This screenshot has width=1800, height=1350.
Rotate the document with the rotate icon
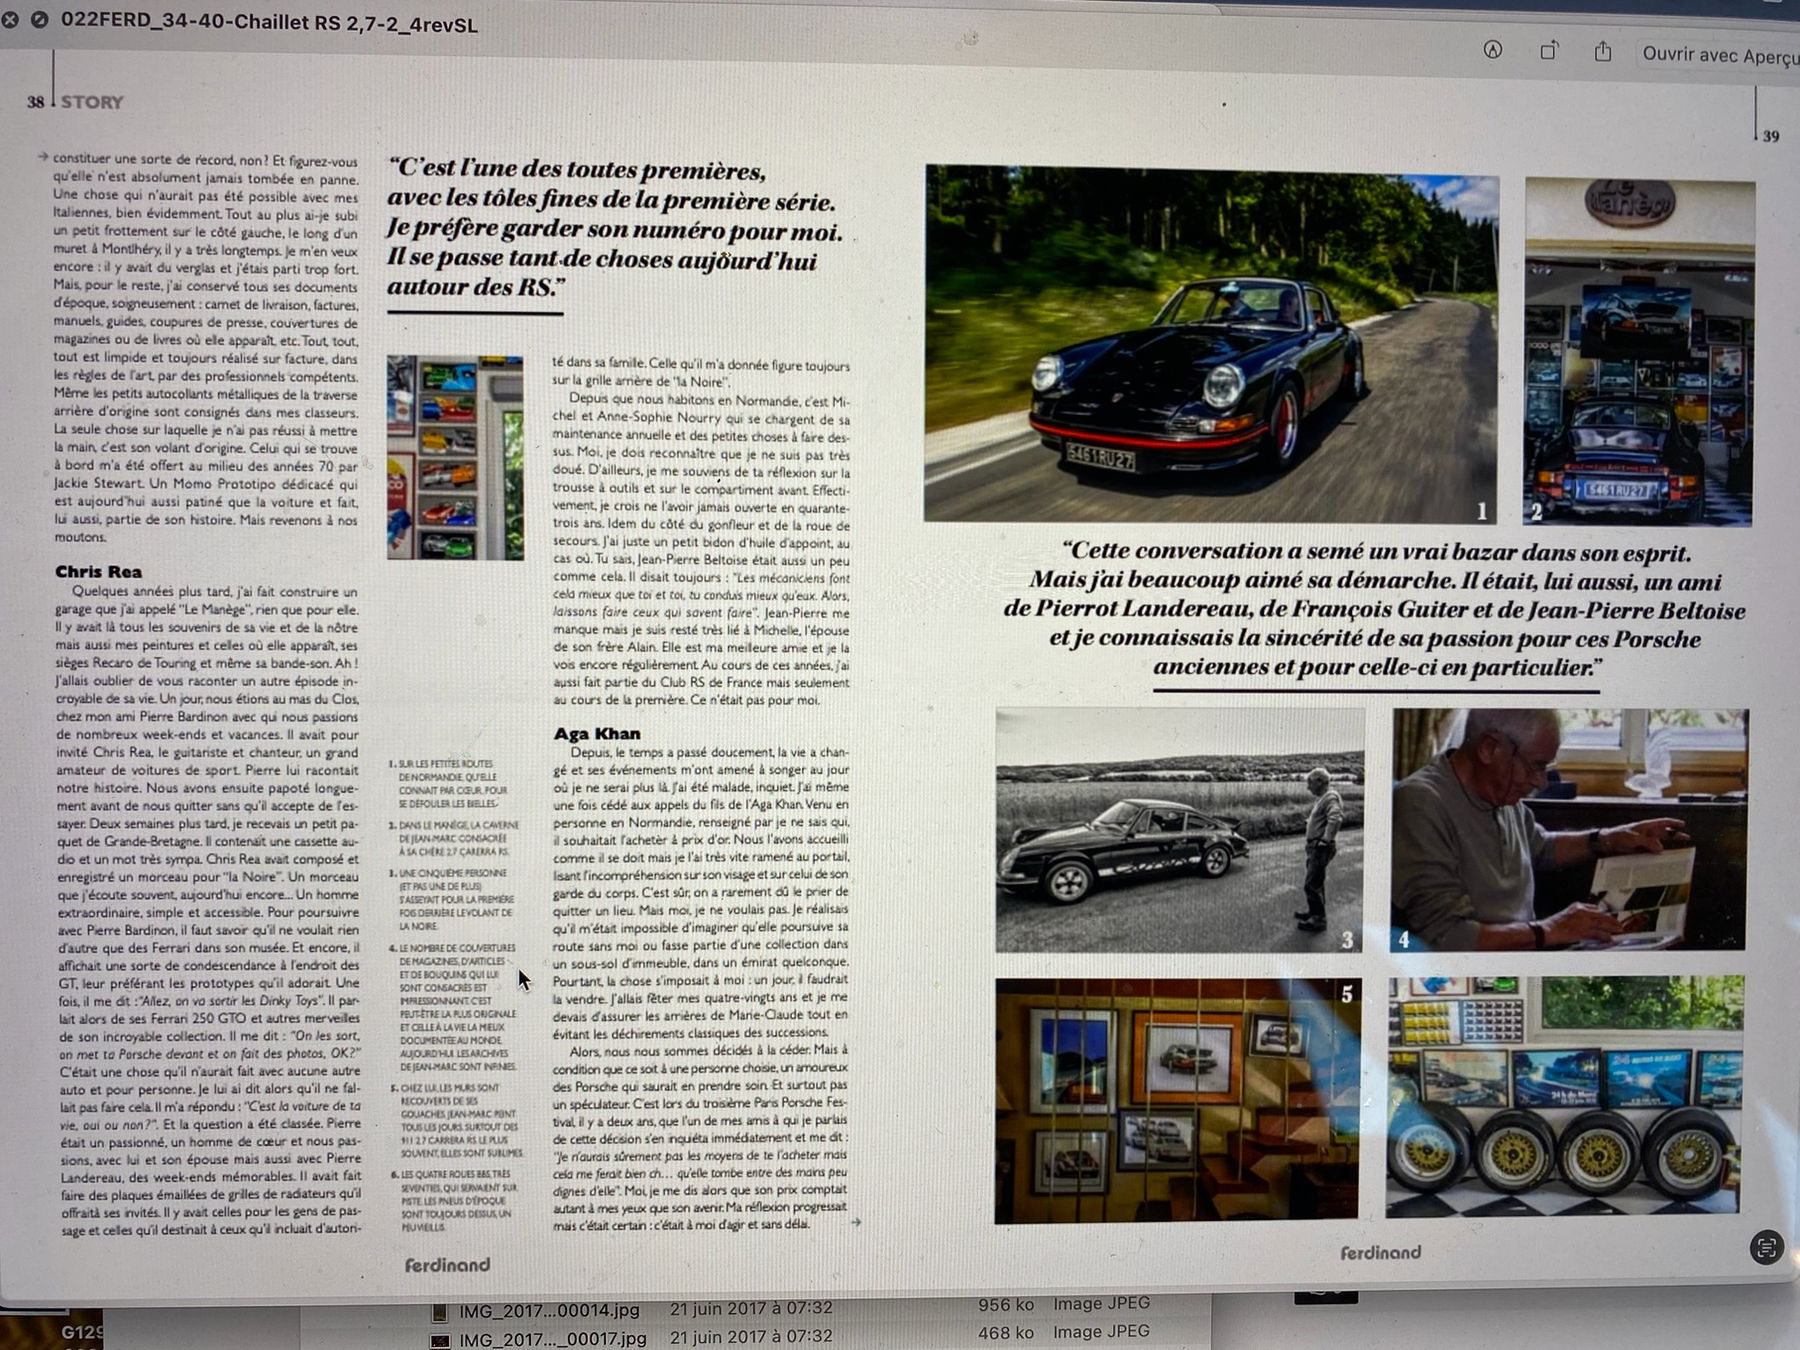pos(1548,51)
